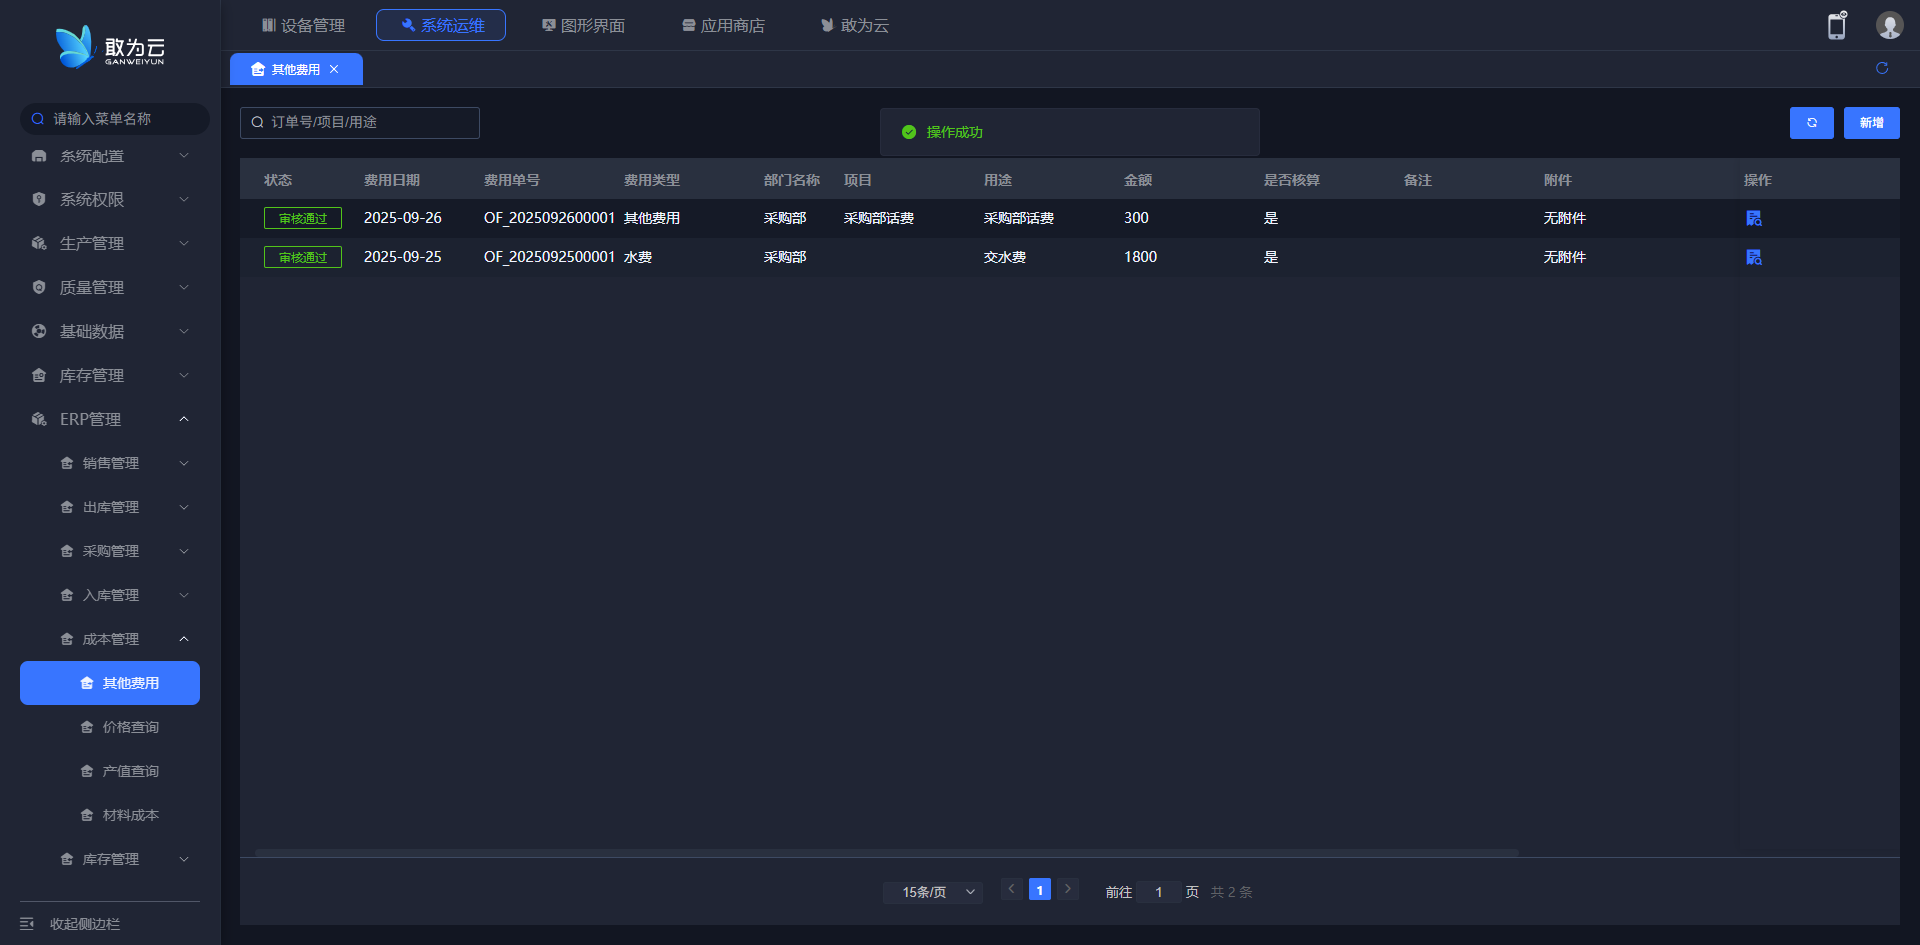Select 其他费用 sidebar item
Image resolution: width=1920 pixels, height=945 pixels.
(x=110, y=683)
